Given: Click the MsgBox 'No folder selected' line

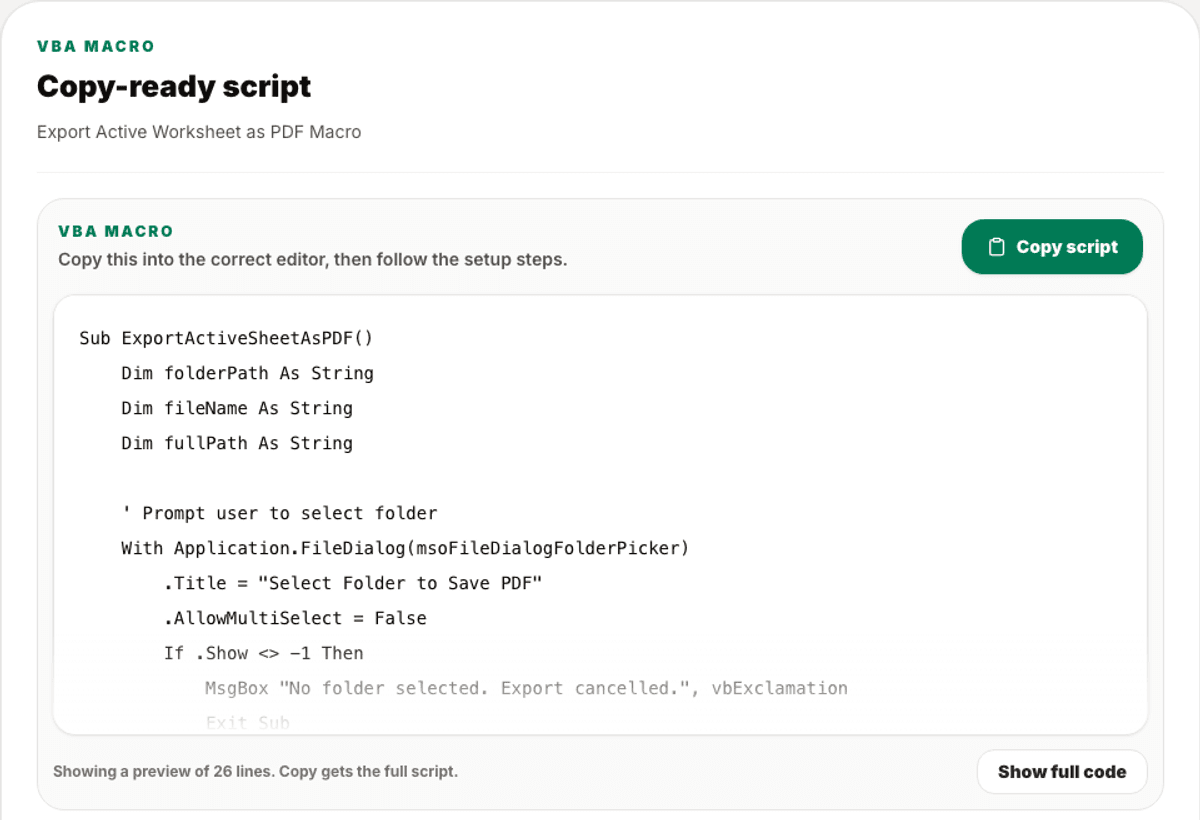Looking at the screenshot, I should point(526,688).
